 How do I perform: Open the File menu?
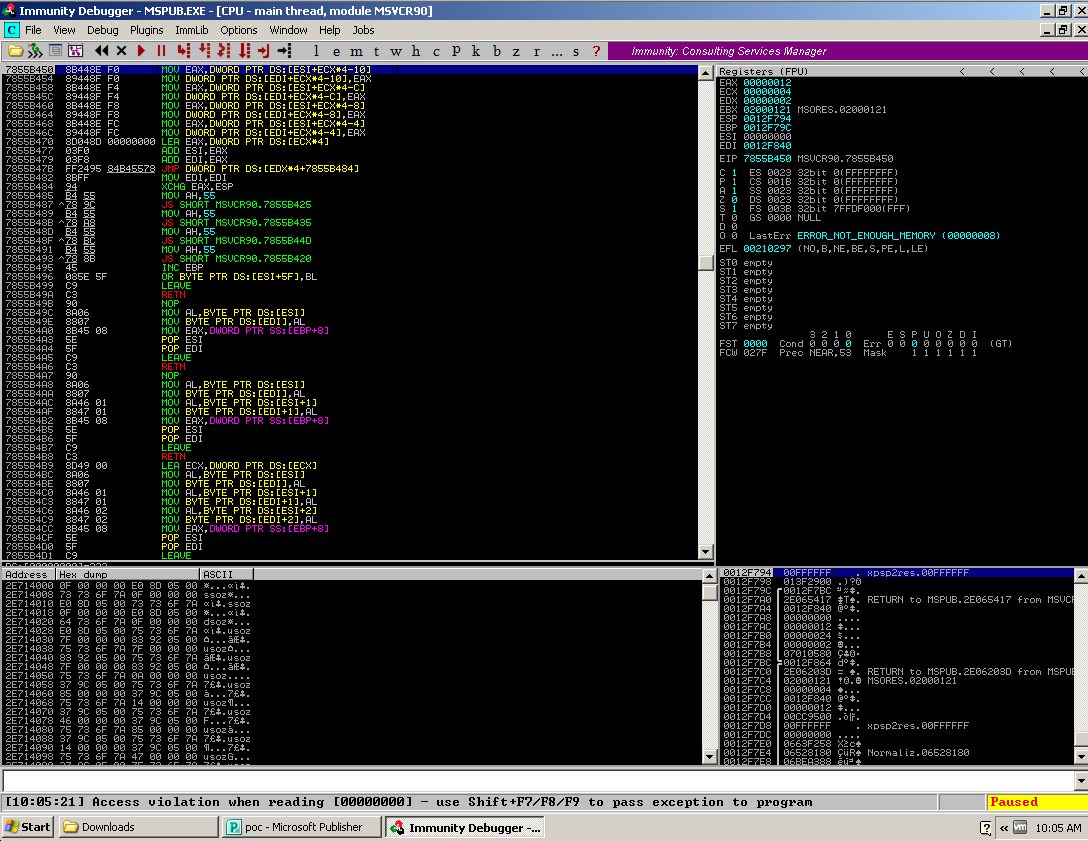33,30
